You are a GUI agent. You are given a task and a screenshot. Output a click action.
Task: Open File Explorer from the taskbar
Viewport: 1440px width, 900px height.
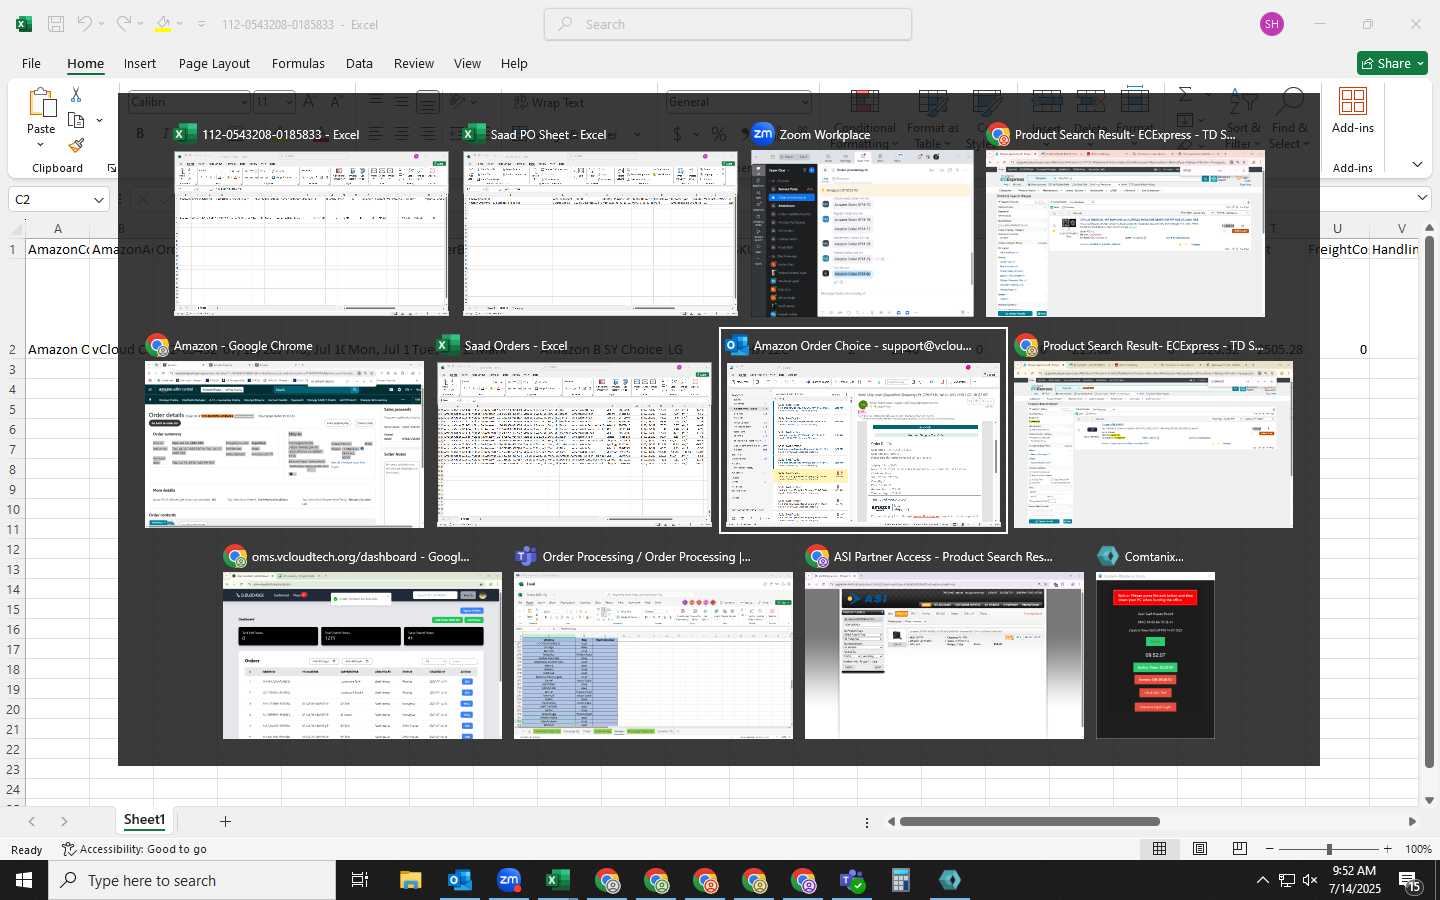(410, 880)
